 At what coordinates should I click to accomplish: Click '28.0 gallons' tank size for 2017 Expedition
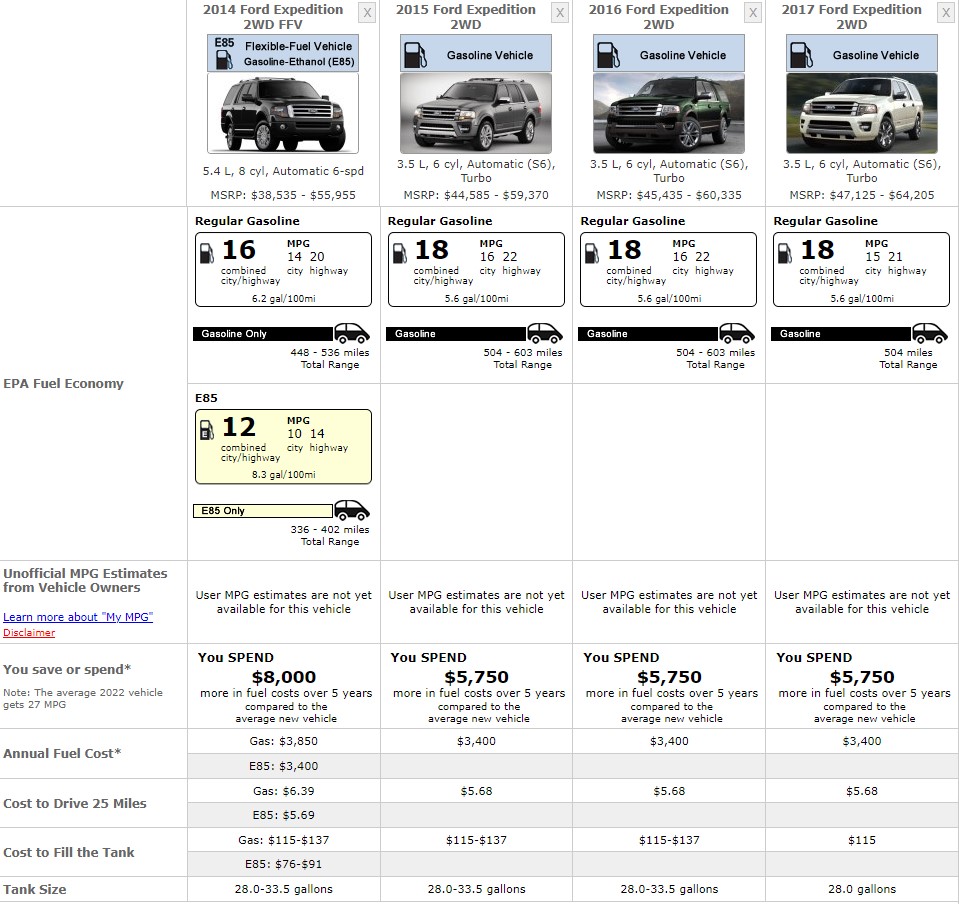862,889
